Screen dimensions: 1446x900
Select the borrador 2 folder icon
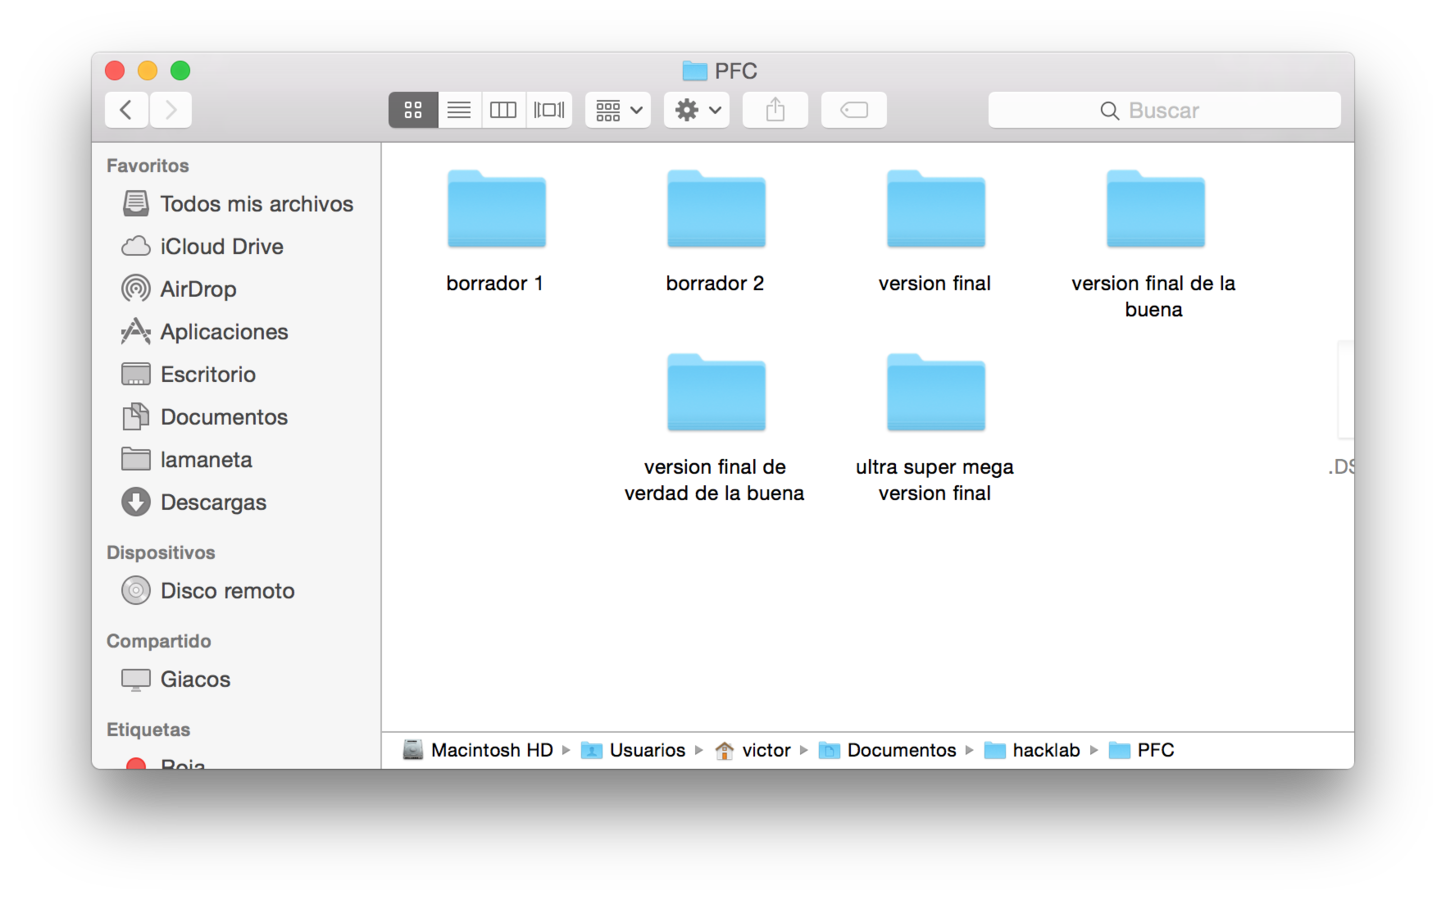click(716, 209)
